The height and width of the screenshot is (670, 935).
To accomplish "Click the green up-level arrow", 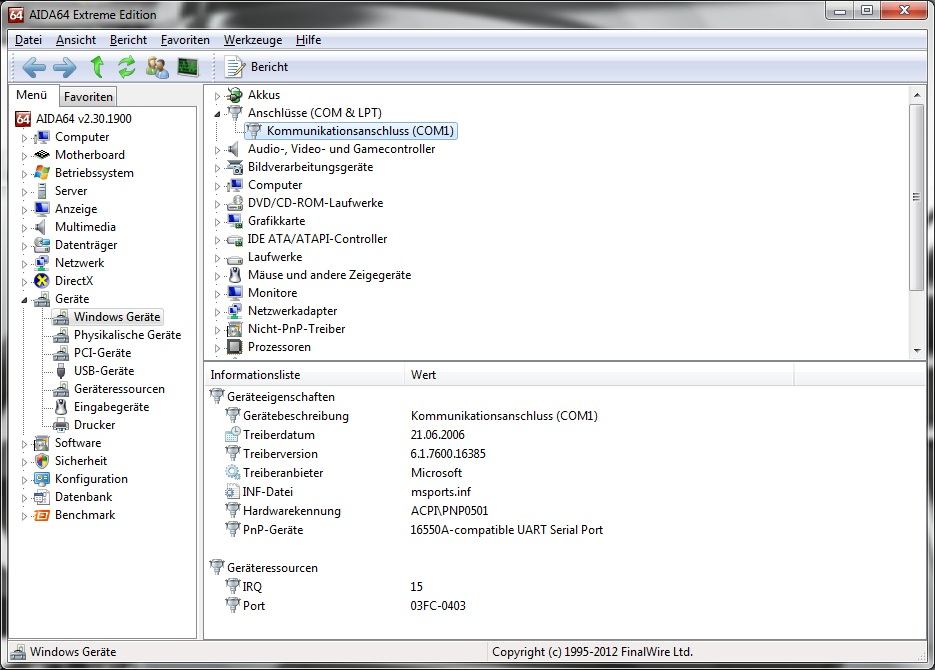I will point(97,67).
